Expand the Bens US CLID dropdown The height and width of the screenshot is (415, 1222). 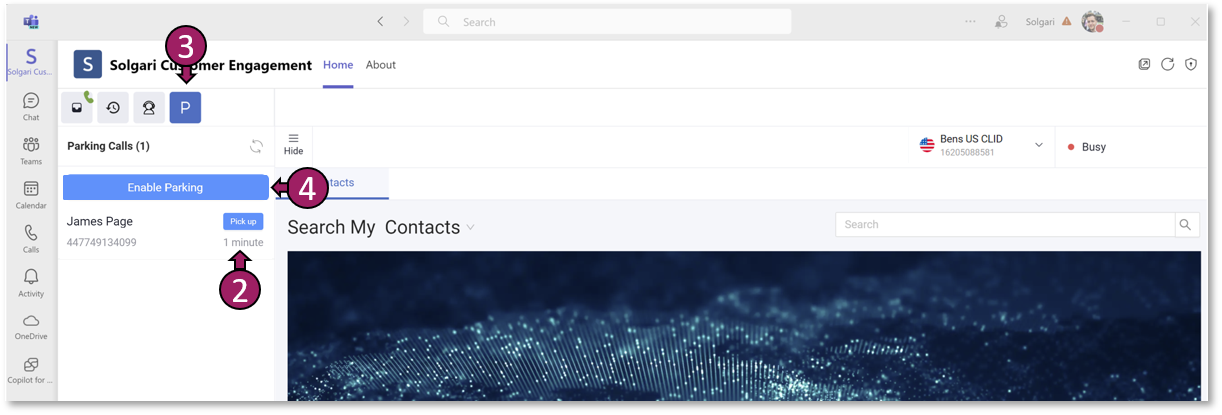[x=1038, y=146]
